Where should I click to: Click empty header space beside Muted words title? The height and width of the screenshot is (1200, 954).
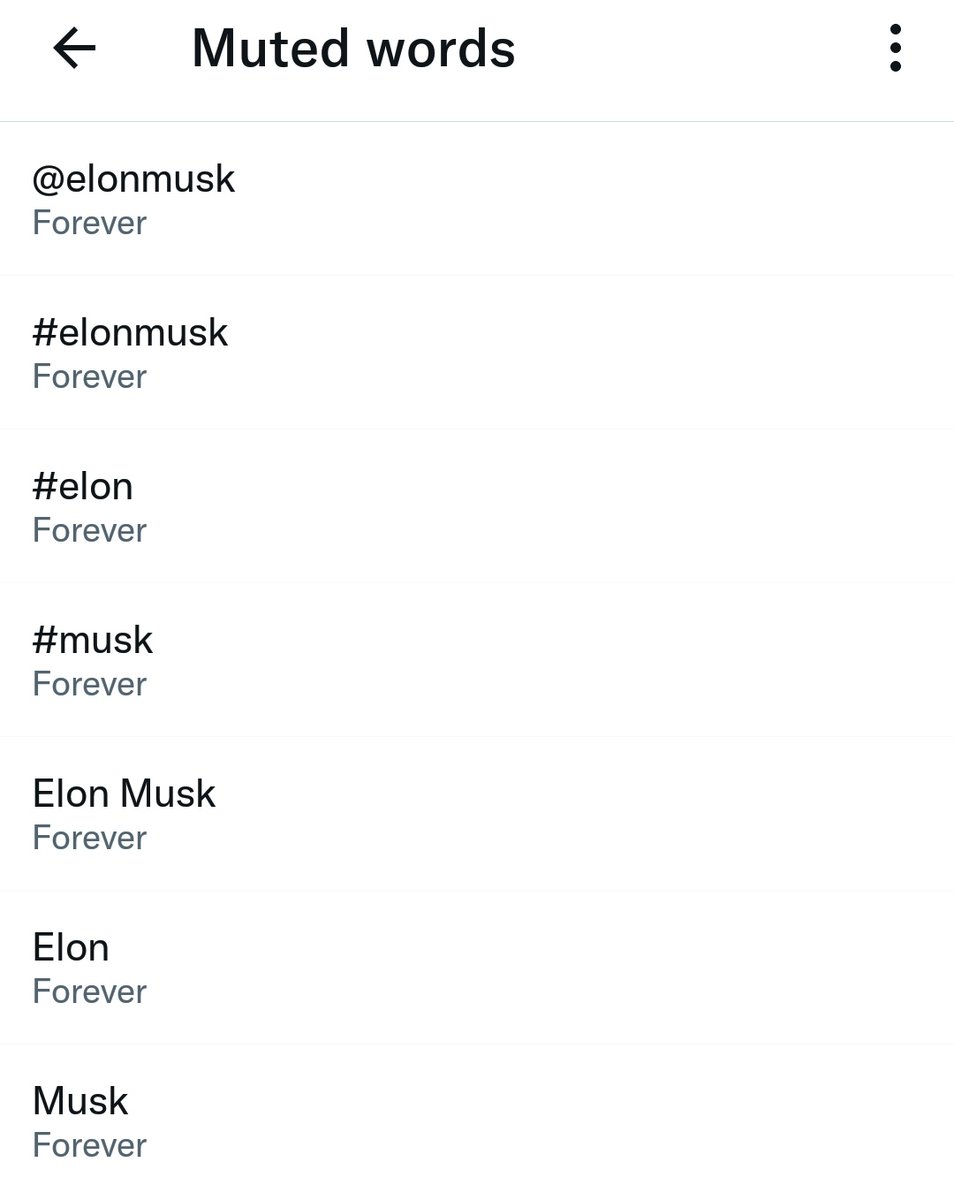(x=690, y=48)
